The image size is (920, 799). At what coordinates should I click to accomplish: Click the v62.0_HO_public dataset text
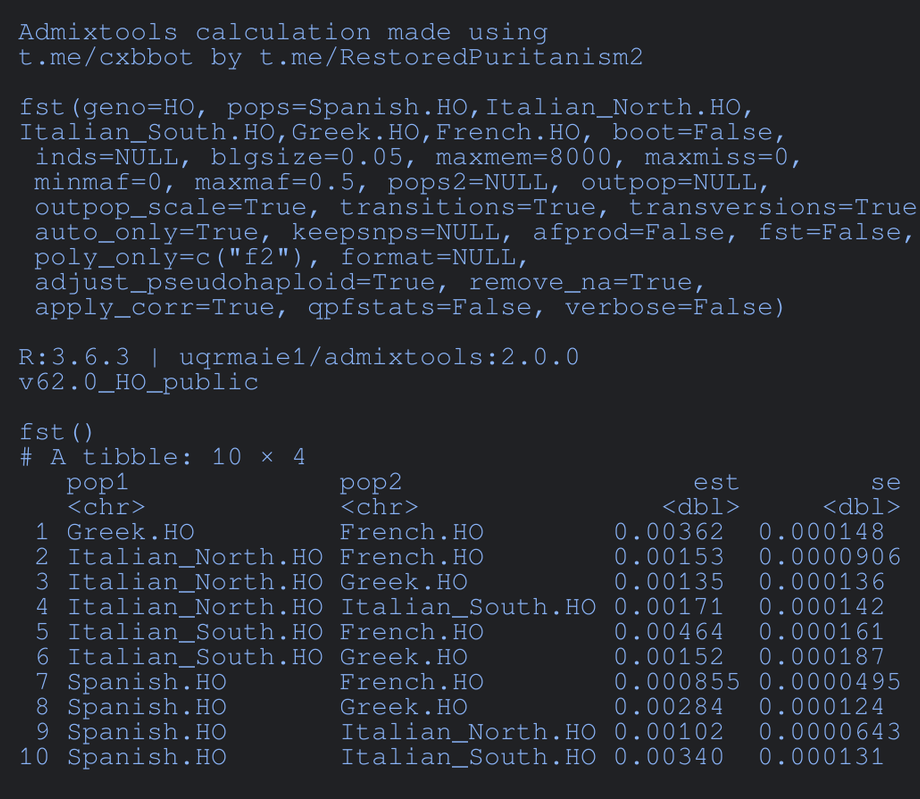click(x=138, y=382)
